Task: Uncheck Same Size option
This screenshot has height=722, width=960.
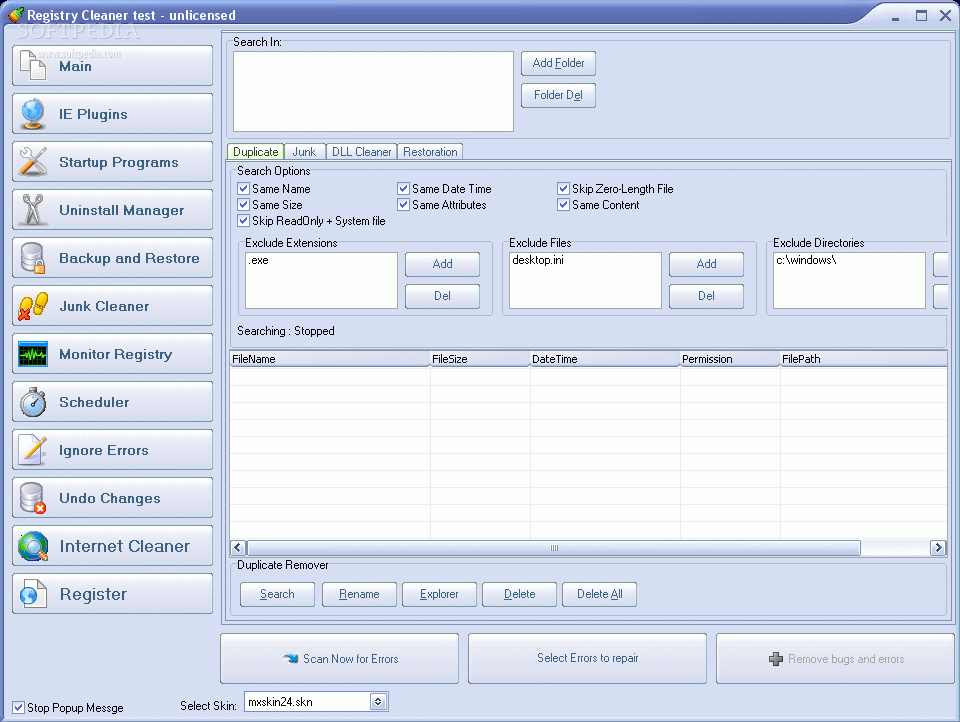Action: (244, 205)
